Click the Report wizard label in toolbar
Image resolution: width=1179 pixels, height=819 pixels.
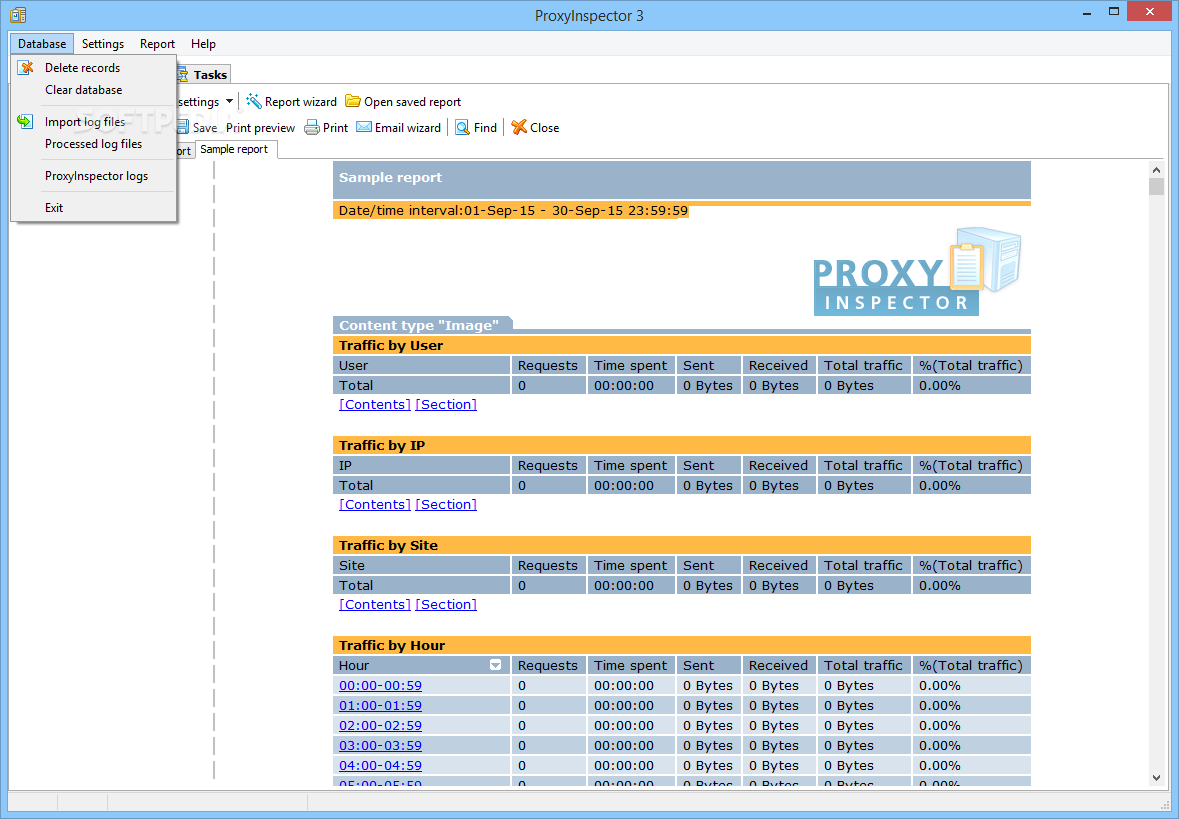point(301,102)
